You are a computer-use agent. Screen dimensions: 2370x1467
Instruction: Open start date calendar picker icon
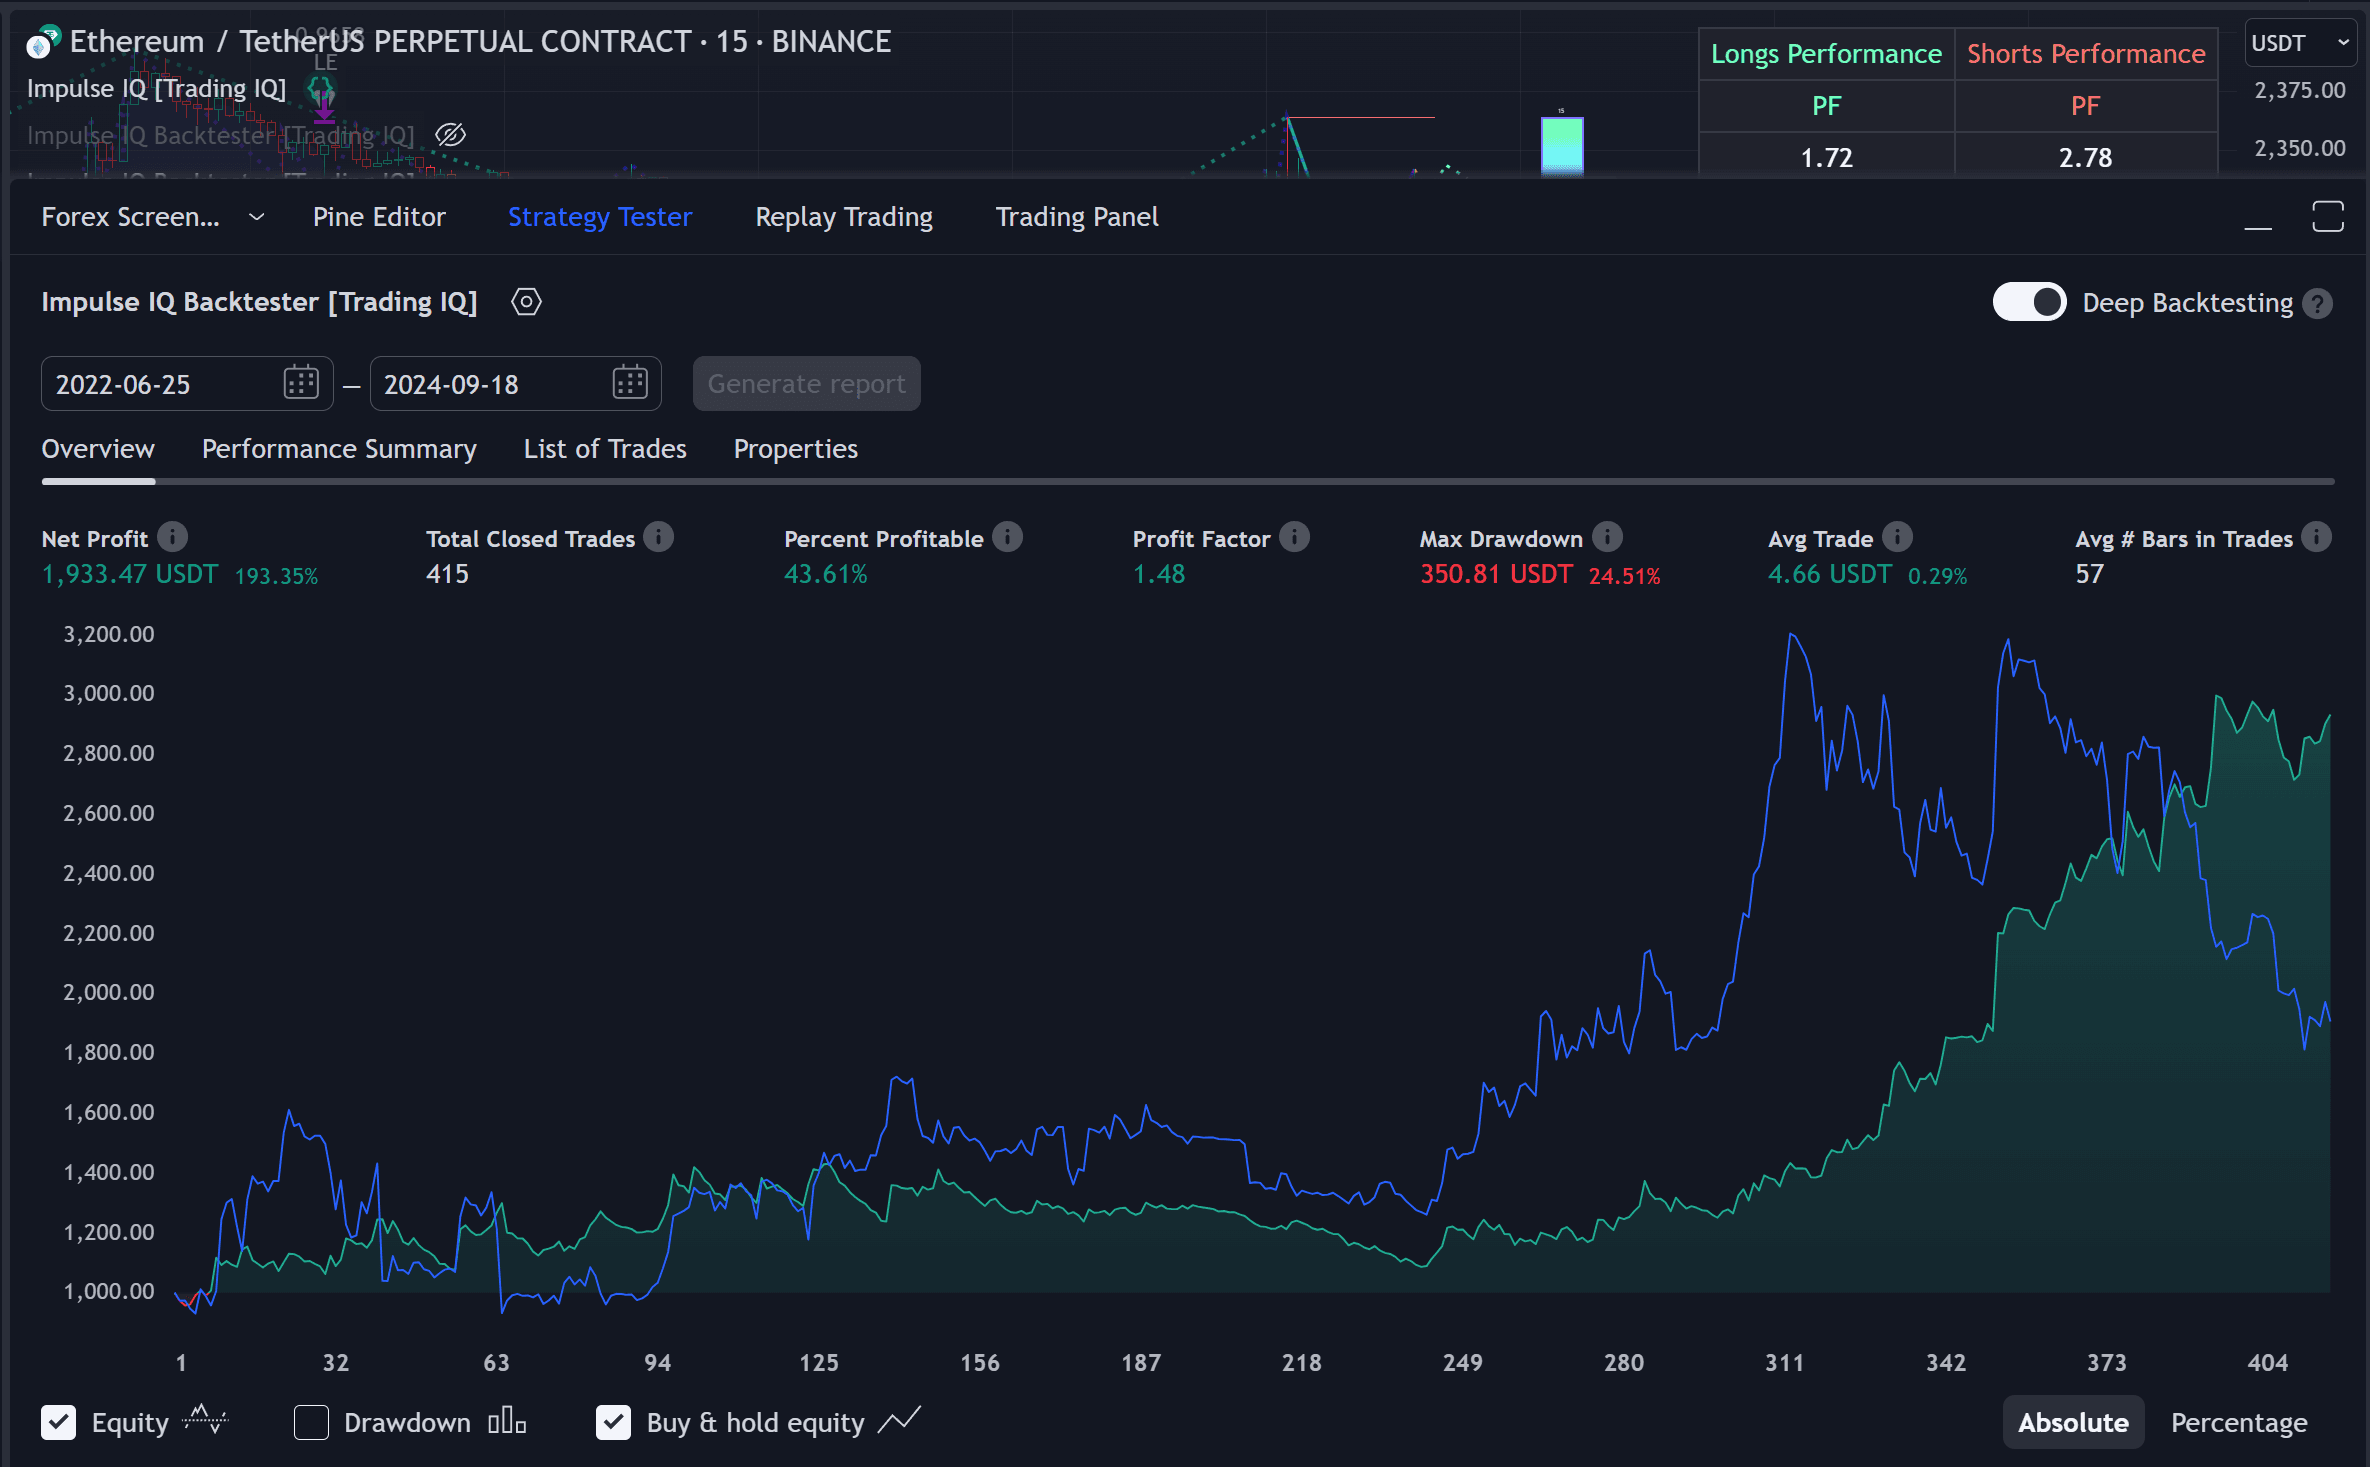click(x=301, y=383)
